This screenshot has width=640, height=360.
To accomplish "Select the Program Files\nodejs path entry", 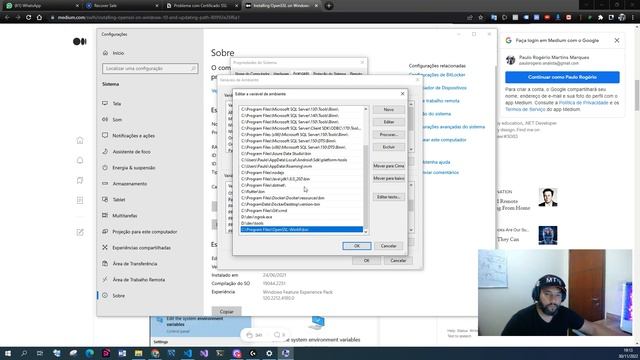I will (301, 173).
